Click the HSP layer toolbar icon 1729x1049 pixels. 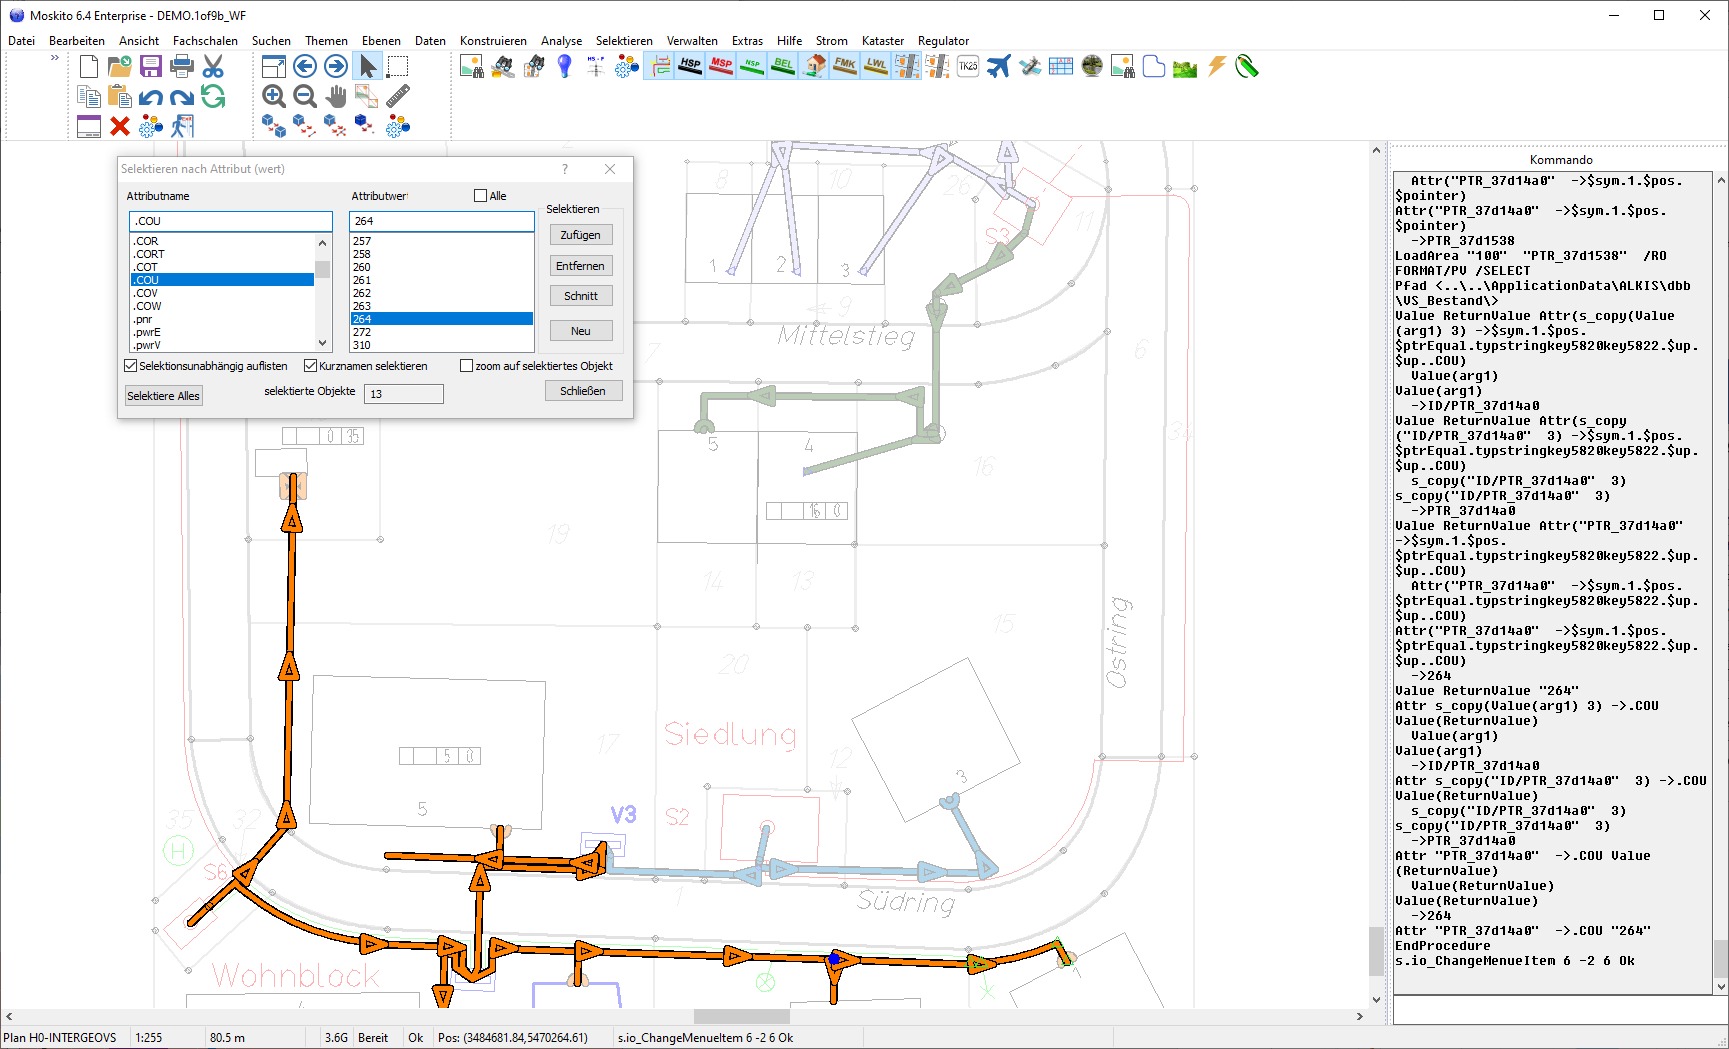[690, 66]
